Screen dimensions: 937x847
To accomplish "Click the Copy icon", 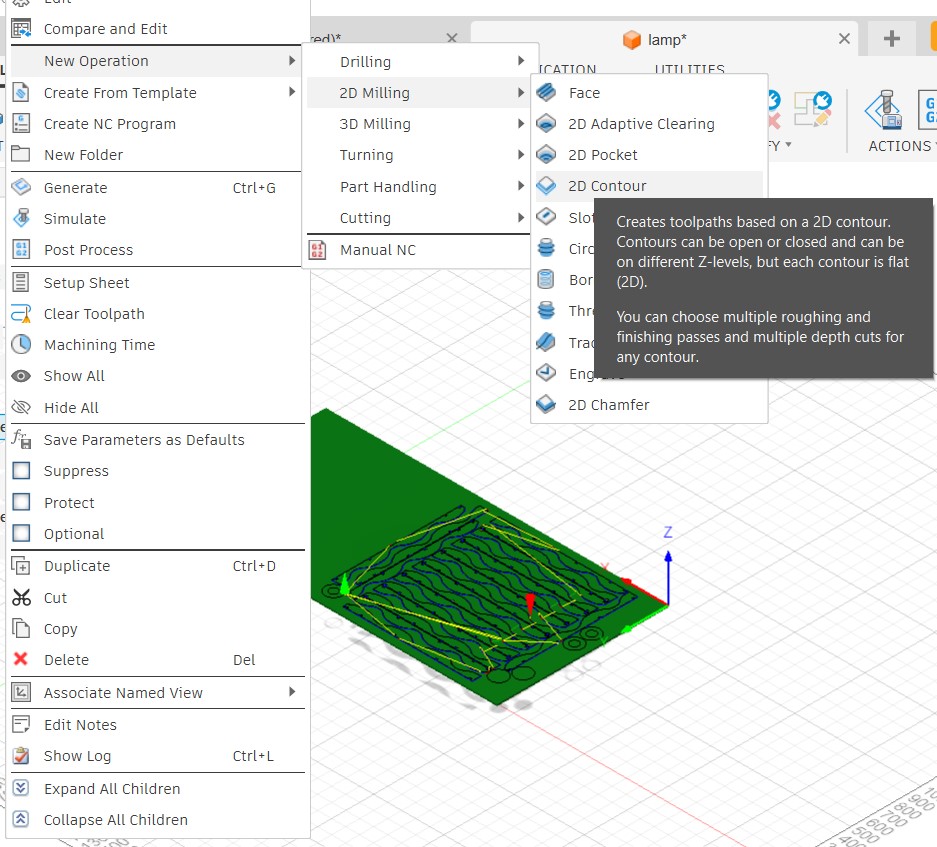I will click(x=21, y=628).
